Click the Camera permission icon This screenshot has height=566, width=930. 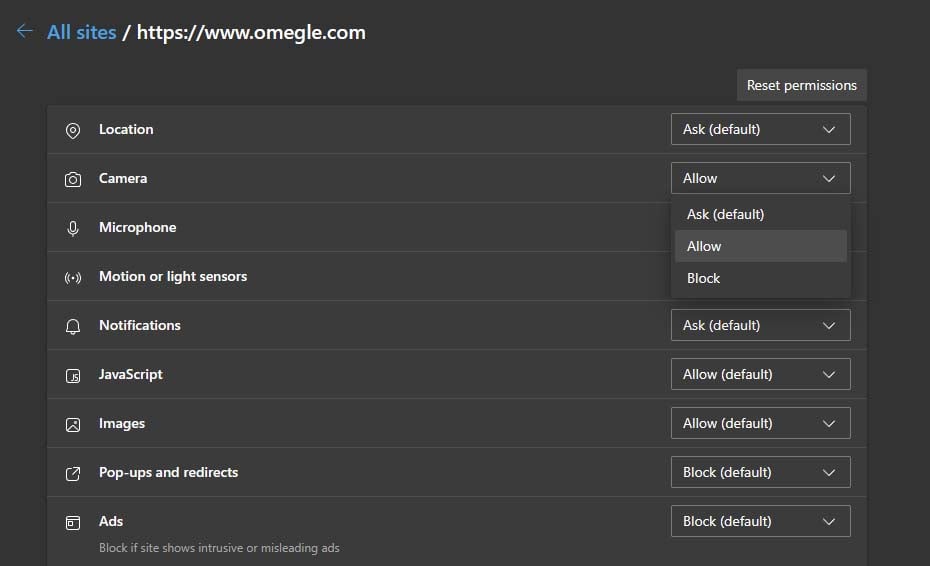point(73,179)
